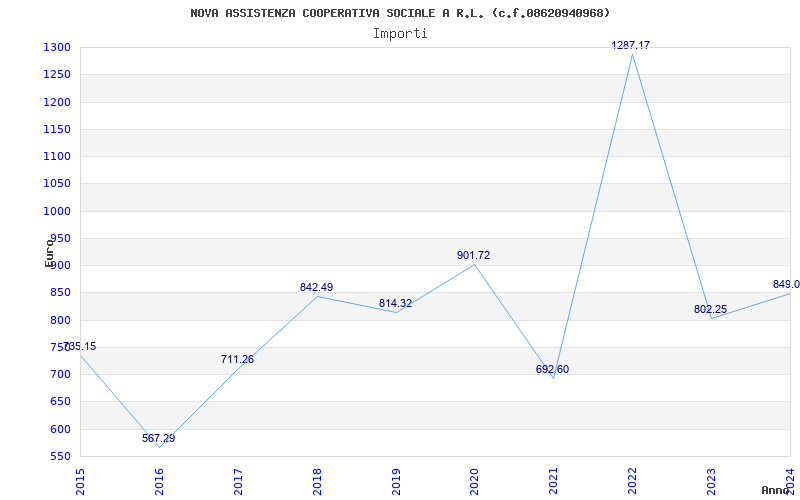Image resolution: width=800 pixels, height=500 pixels.
Task: Select the 735.15 value label
Action: tap(80, 346)
